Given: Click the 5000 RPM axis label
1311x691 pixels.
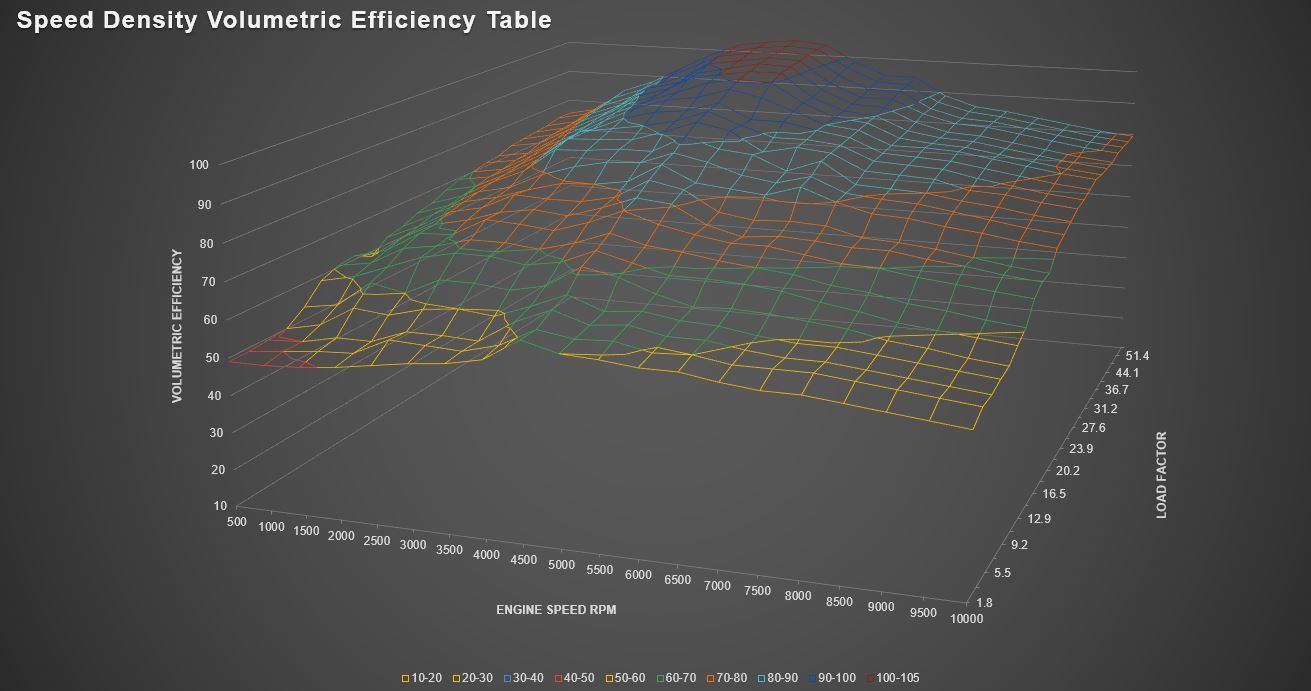Looking at the screenshot, I should 561,565.
